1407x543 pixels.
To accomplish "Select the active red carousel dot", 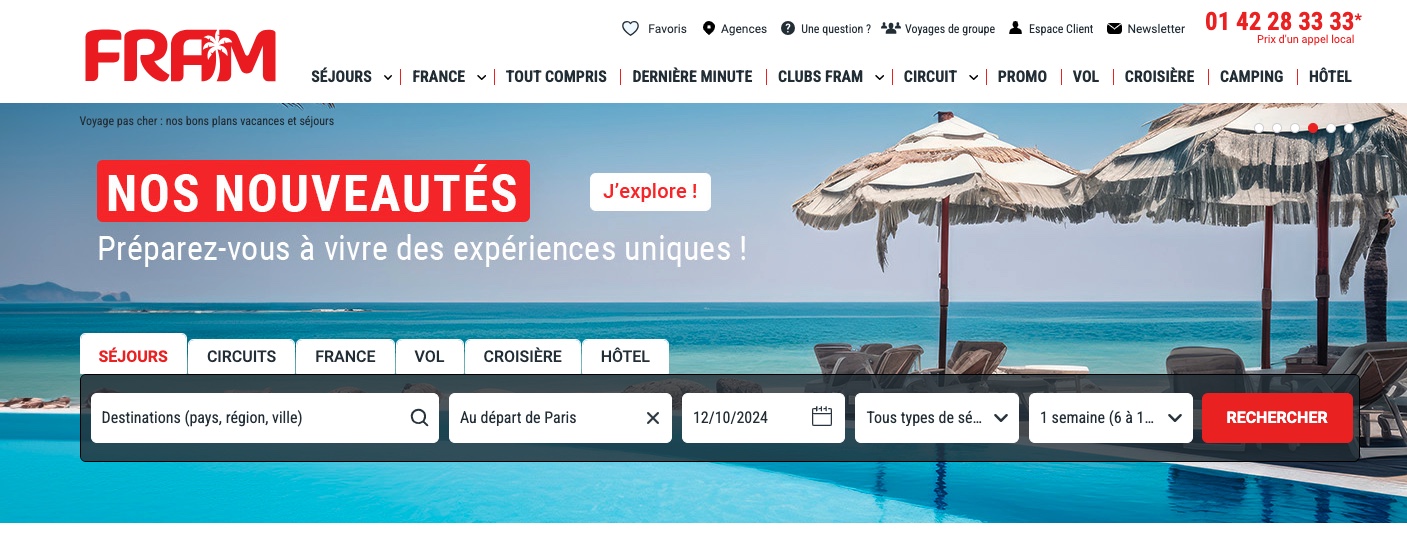I will (x=1313, y=128).
